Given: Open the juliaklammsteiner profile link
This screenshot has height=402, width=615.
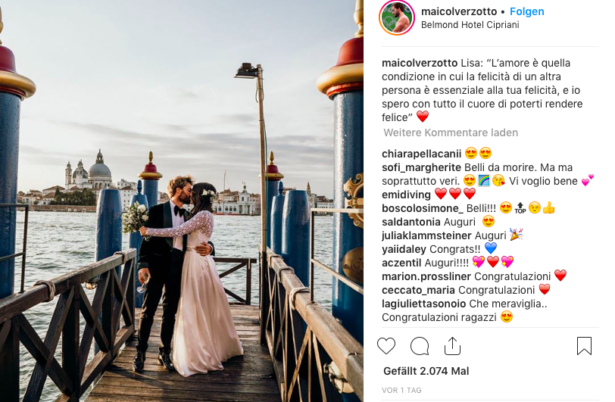Looking at the screenshot, I should (x=426, y=236).
